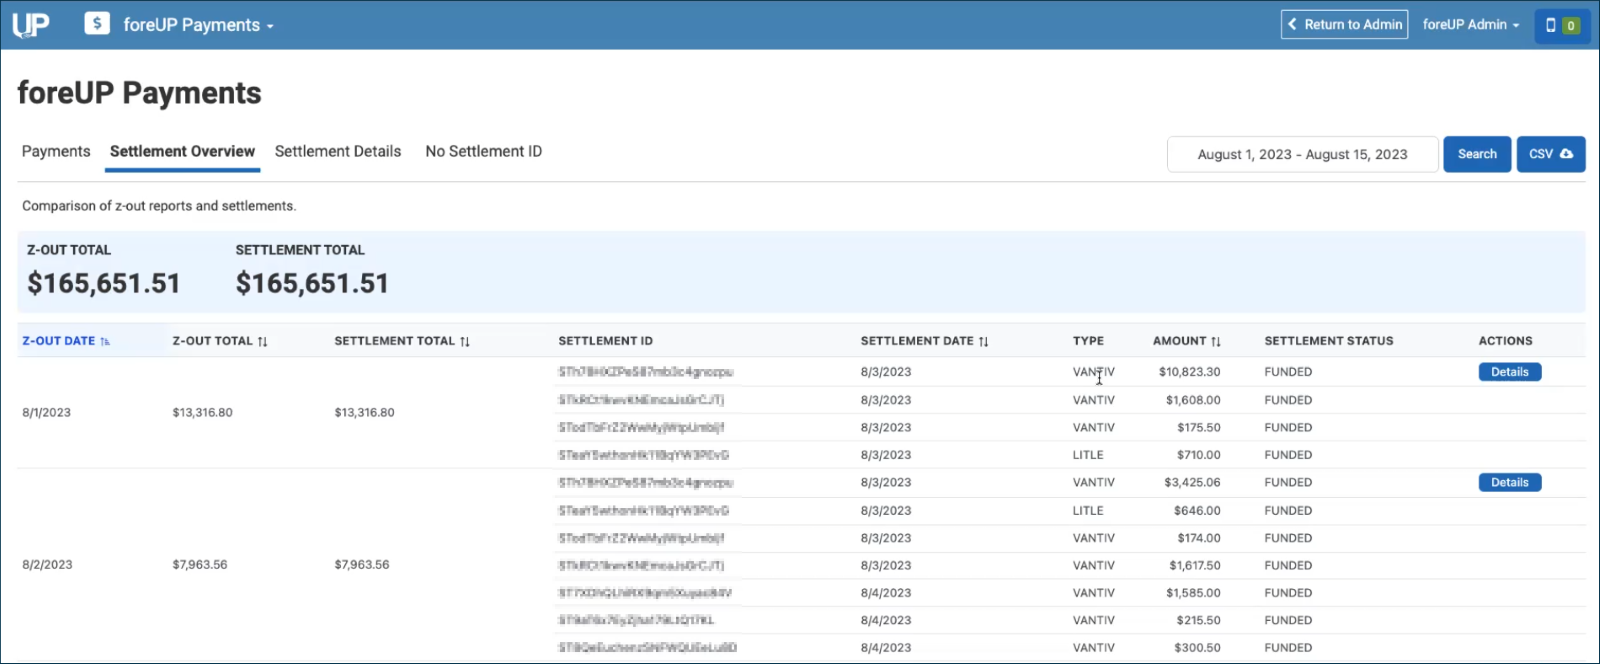
Task: Expand the foreUP Admin user menu
Action: click(x=1471, y=25)
